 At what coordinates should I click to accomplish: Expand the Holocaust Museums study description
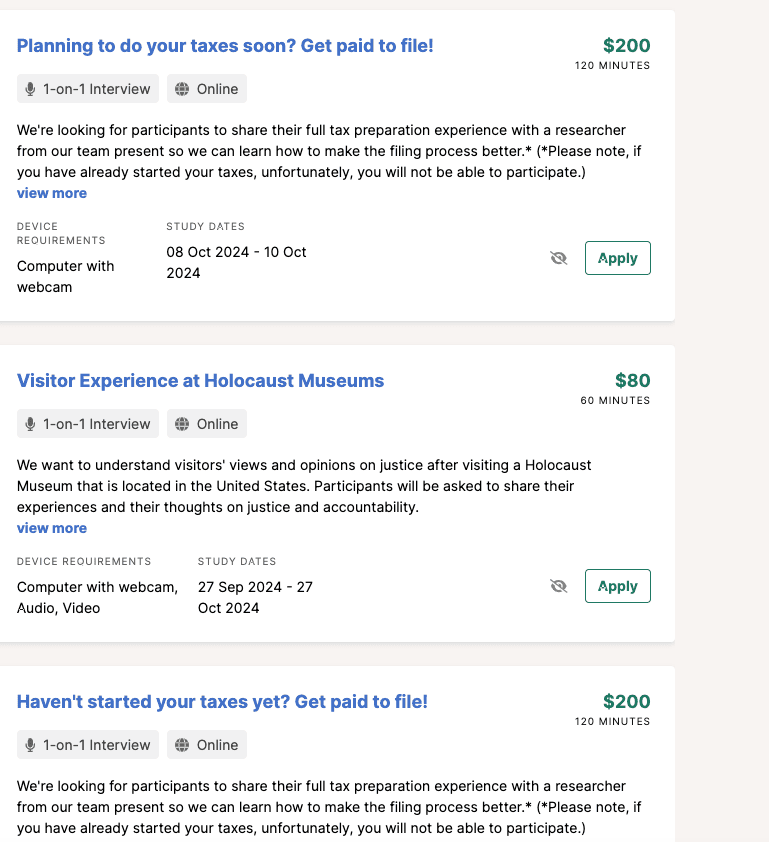[51, 527]
